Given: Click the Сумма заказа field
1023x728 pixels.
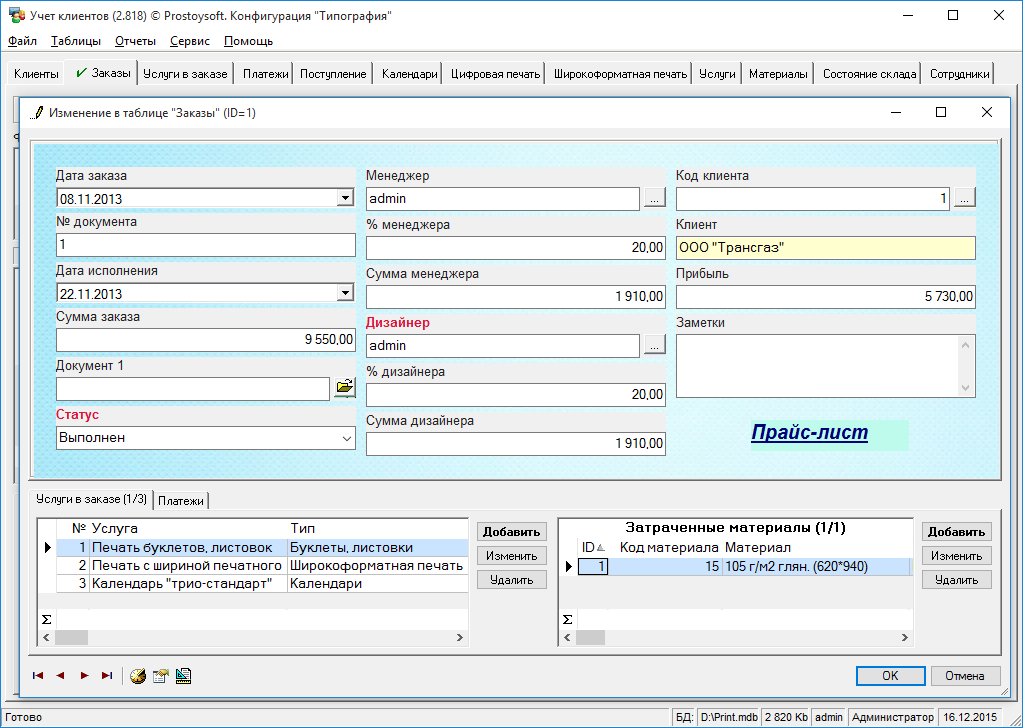Looking at the screenshot, I should 206,339.
